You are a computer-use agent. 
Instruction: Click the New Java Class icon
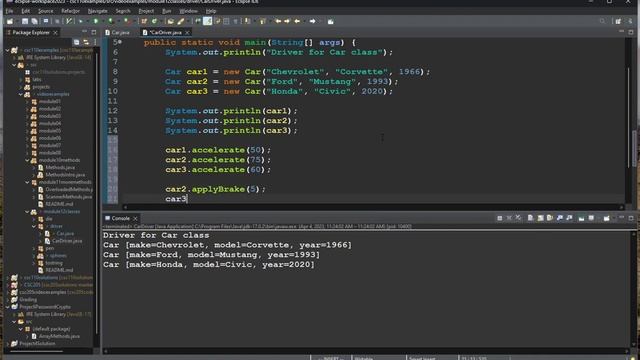click(154, 21)
